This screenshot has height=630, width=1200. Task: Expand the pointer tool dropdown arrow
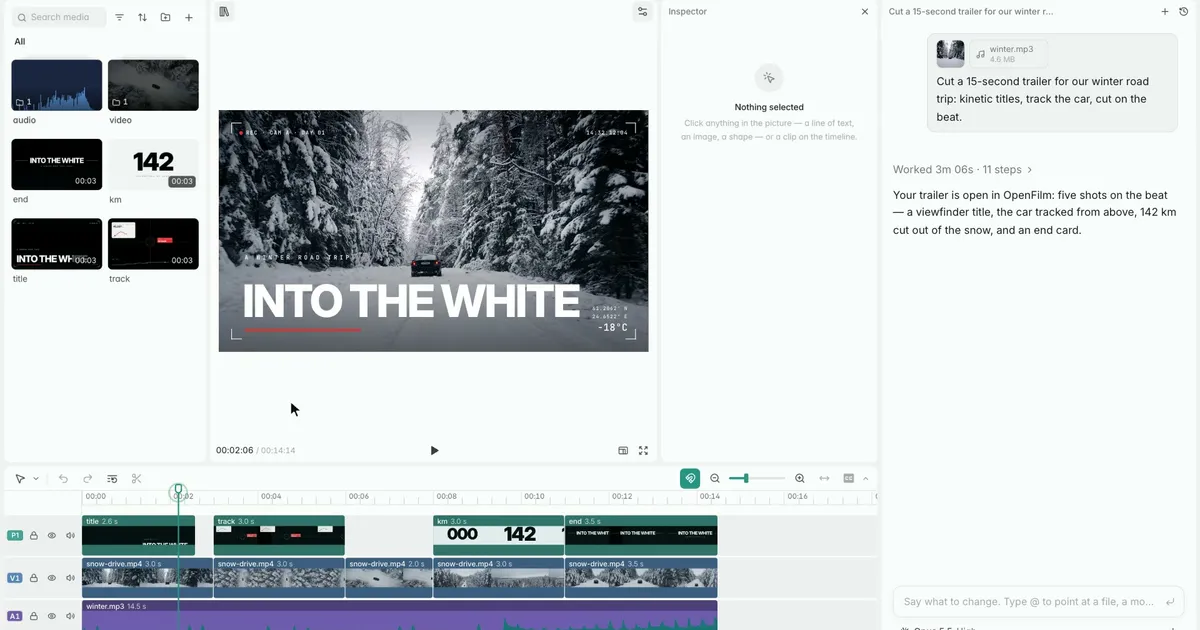pos(36,479)
